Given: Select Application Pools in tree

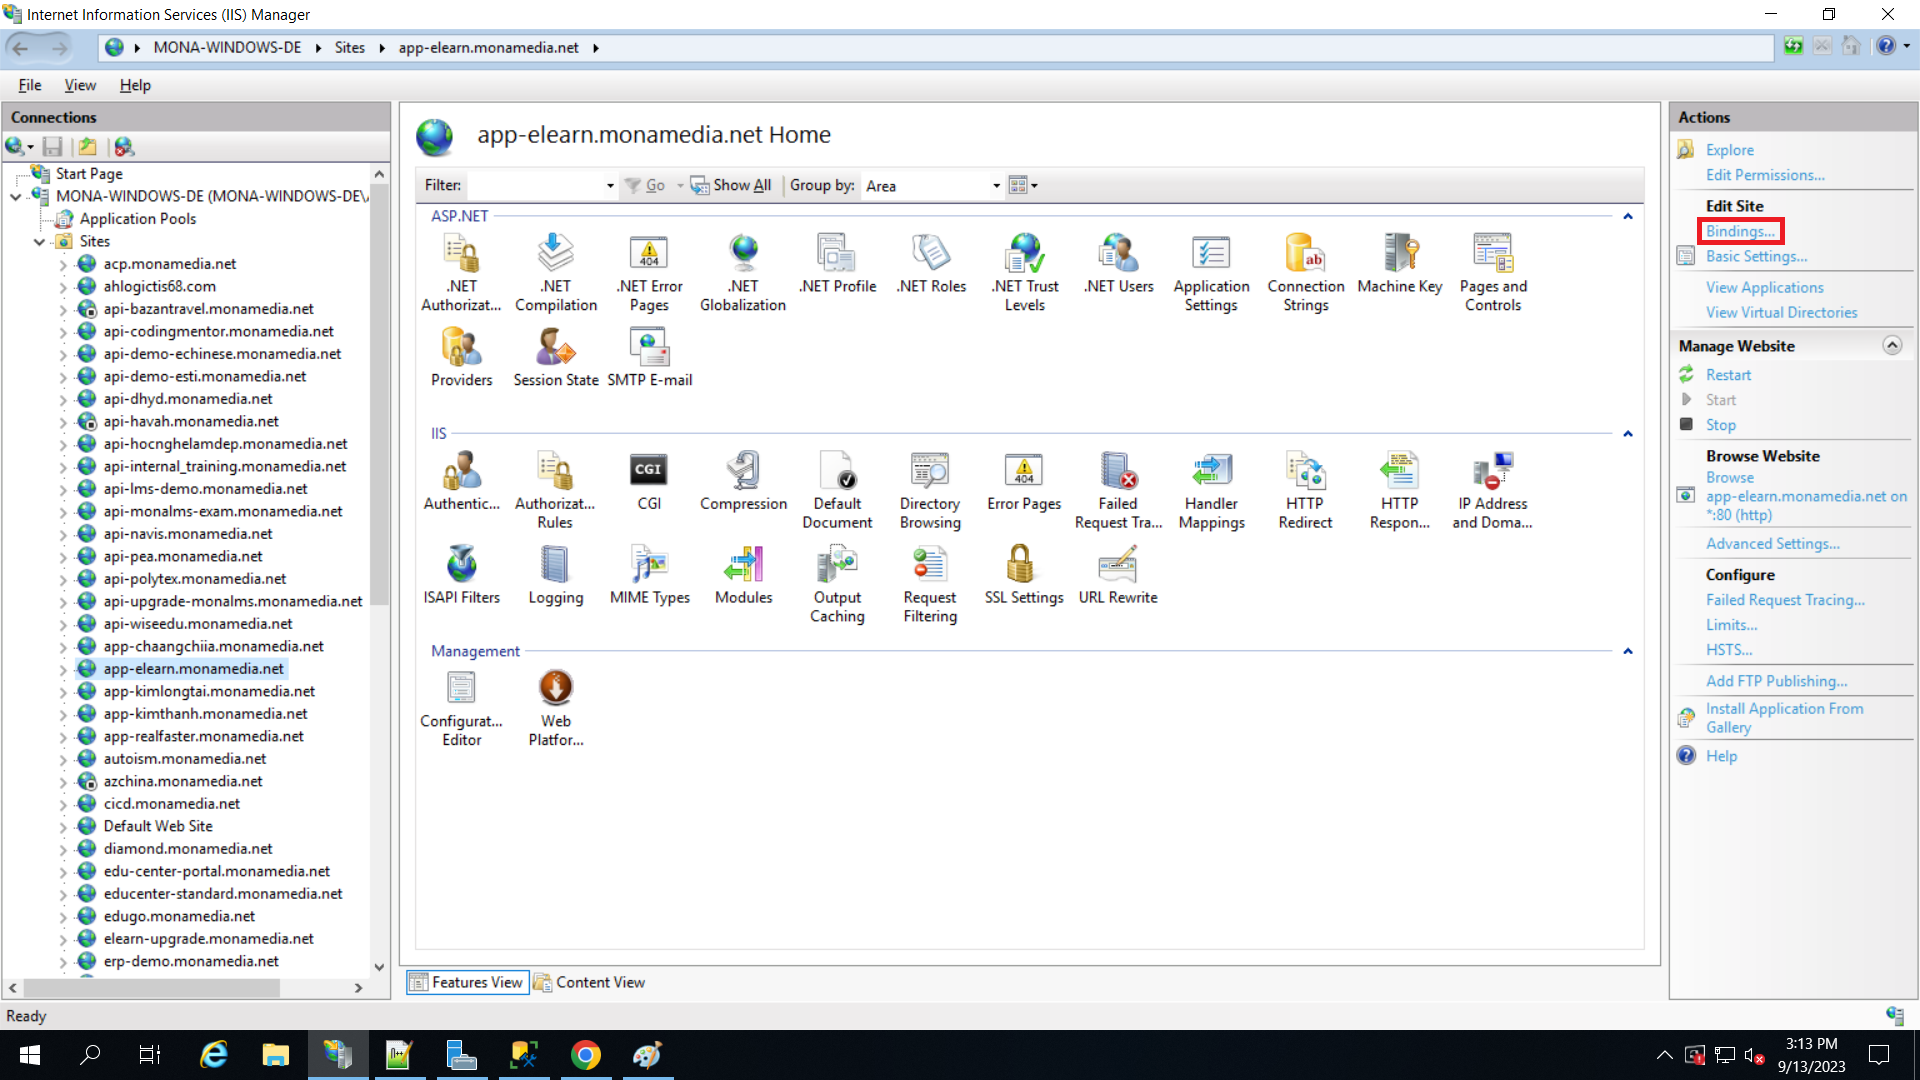Looking at the screenshot, I should point(138,219).
